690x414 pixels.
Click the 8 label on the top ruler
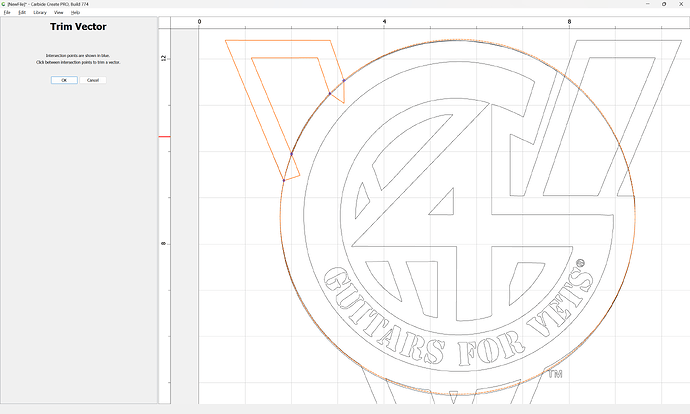pos(569,22)
